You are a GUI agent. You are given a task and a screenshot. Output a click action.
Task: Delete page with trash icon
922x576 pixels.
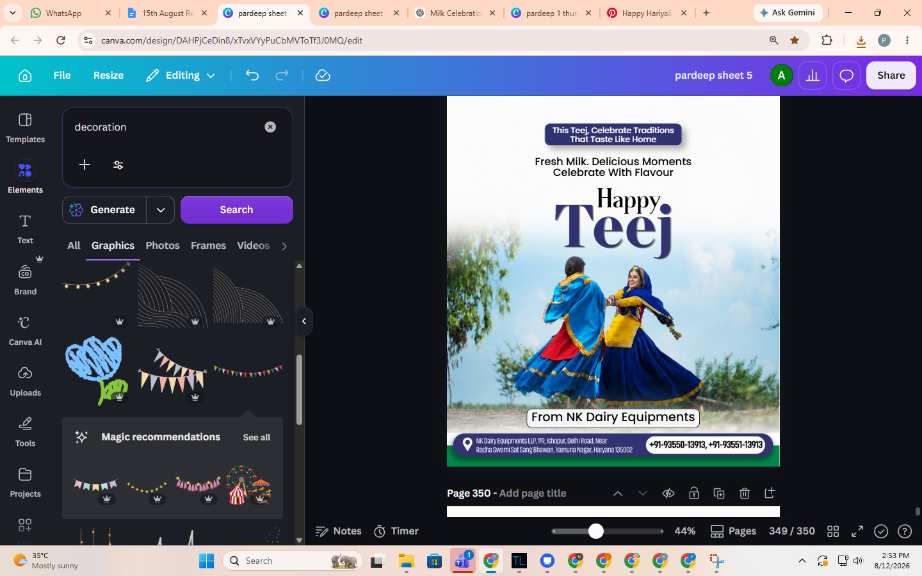pos(744,493)
